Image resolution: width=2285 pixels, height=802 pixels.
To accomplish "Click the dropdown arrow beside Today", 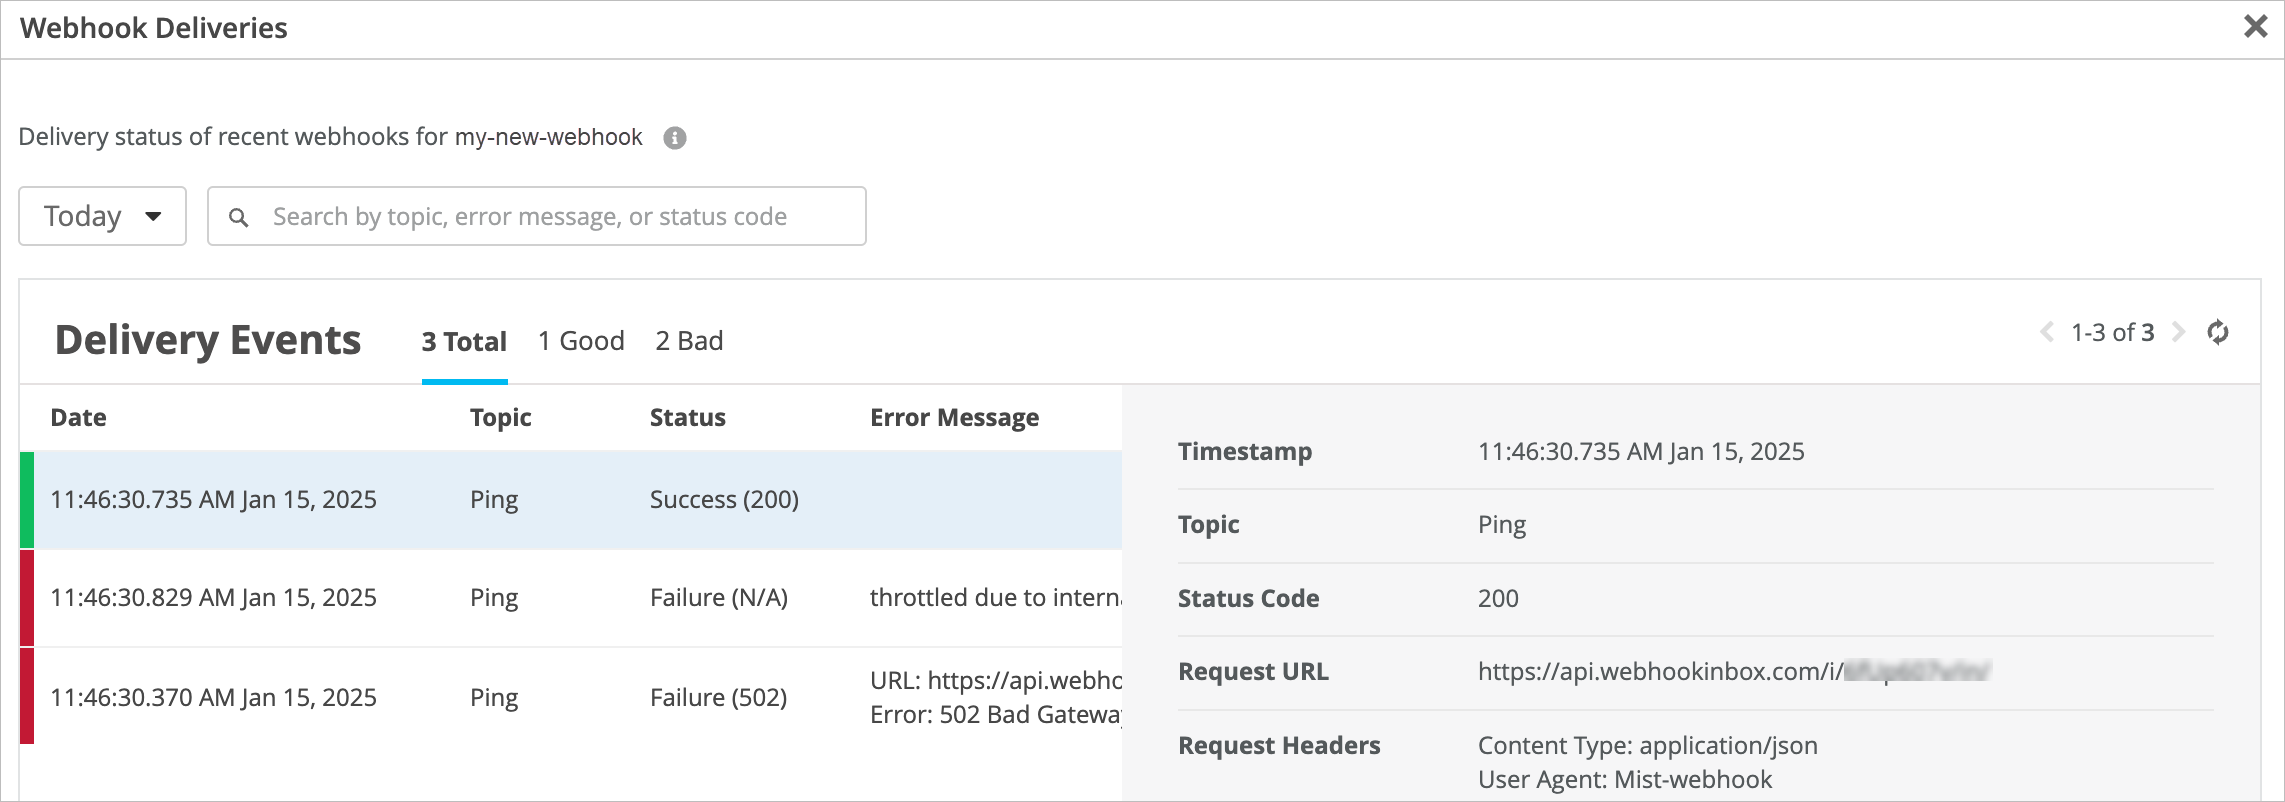I will 153,216.
